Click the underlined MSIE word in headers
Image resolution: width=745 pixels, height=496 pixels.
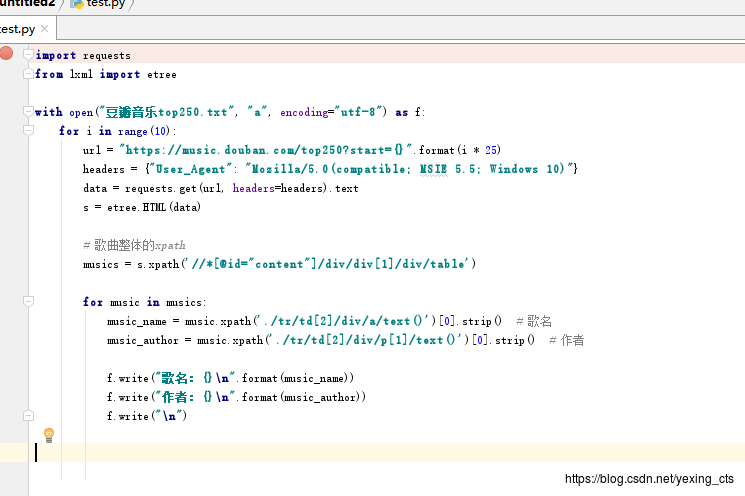point(433,169)
